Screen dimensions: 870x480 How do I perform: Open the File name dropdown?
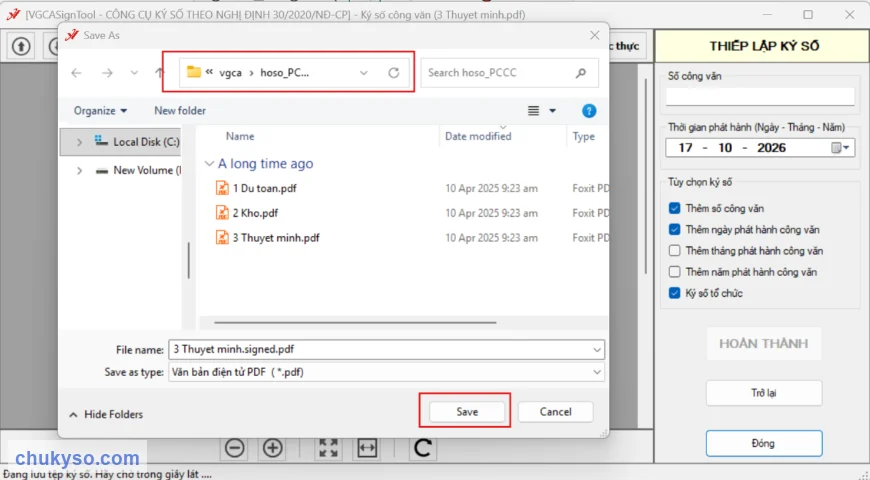click(x=597, y=350)
